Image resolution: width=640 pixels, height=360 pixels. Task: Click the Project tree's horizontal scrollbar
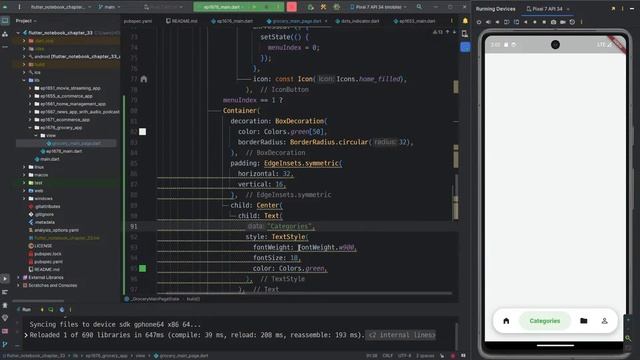pos(38,301)
